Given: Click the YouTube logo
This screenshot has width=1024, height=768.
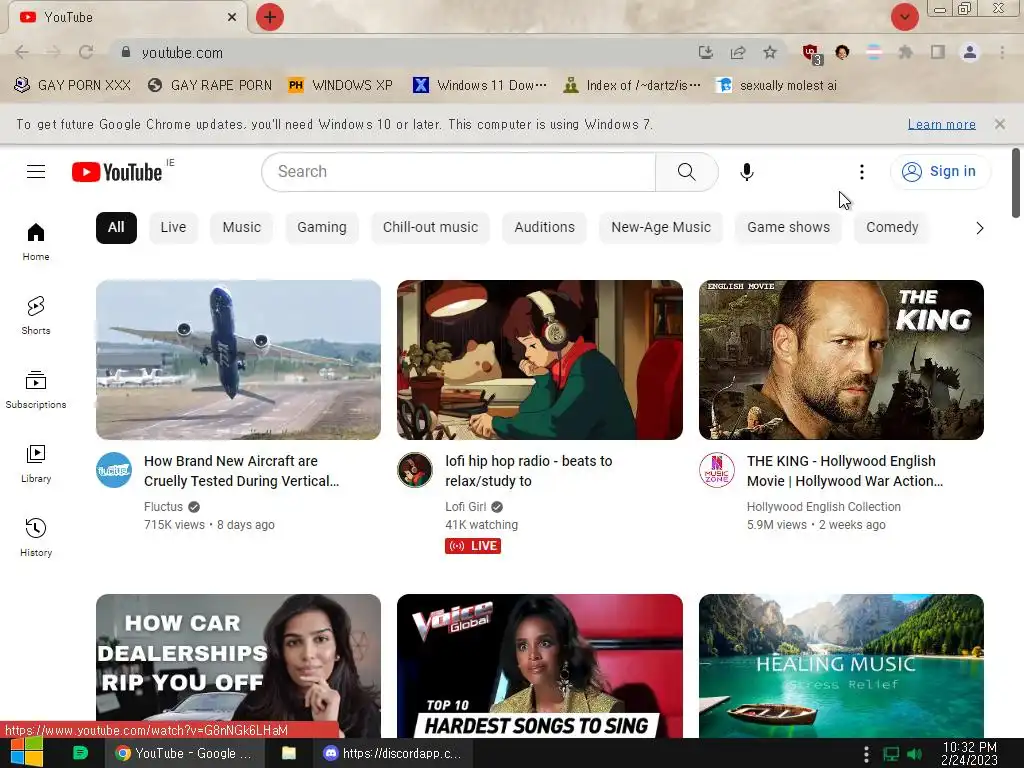Looking at the screenshot, I should [117, 172].
